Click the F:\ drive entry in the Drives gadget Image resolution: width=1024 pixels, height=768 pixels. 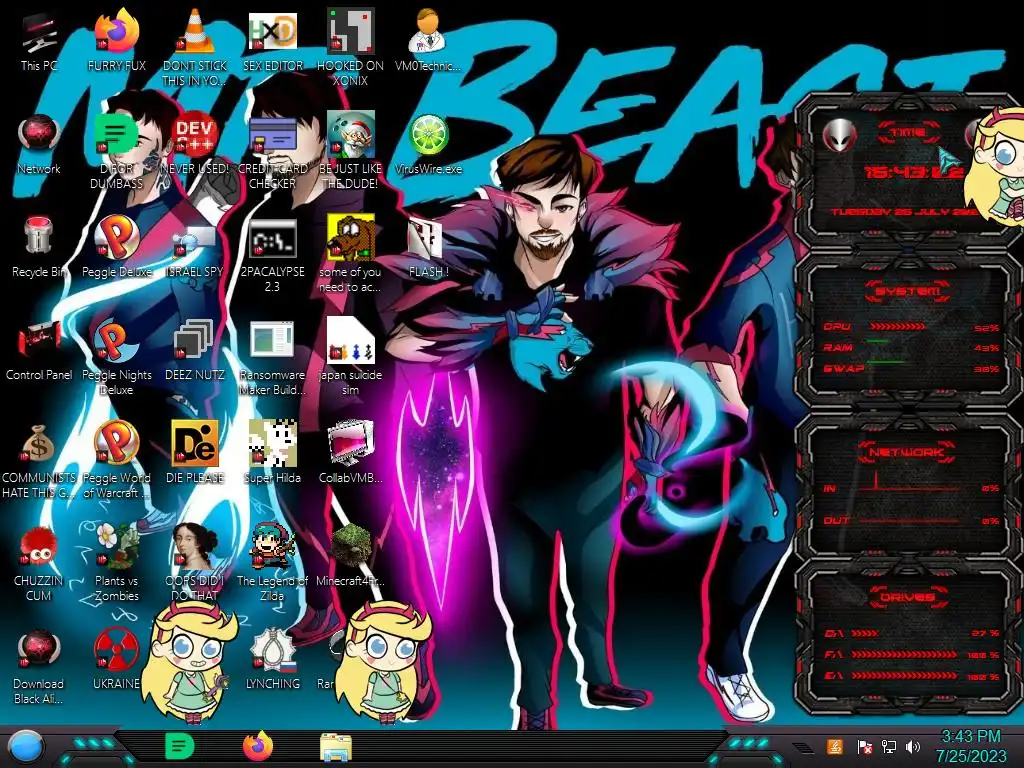click(912, 654)
